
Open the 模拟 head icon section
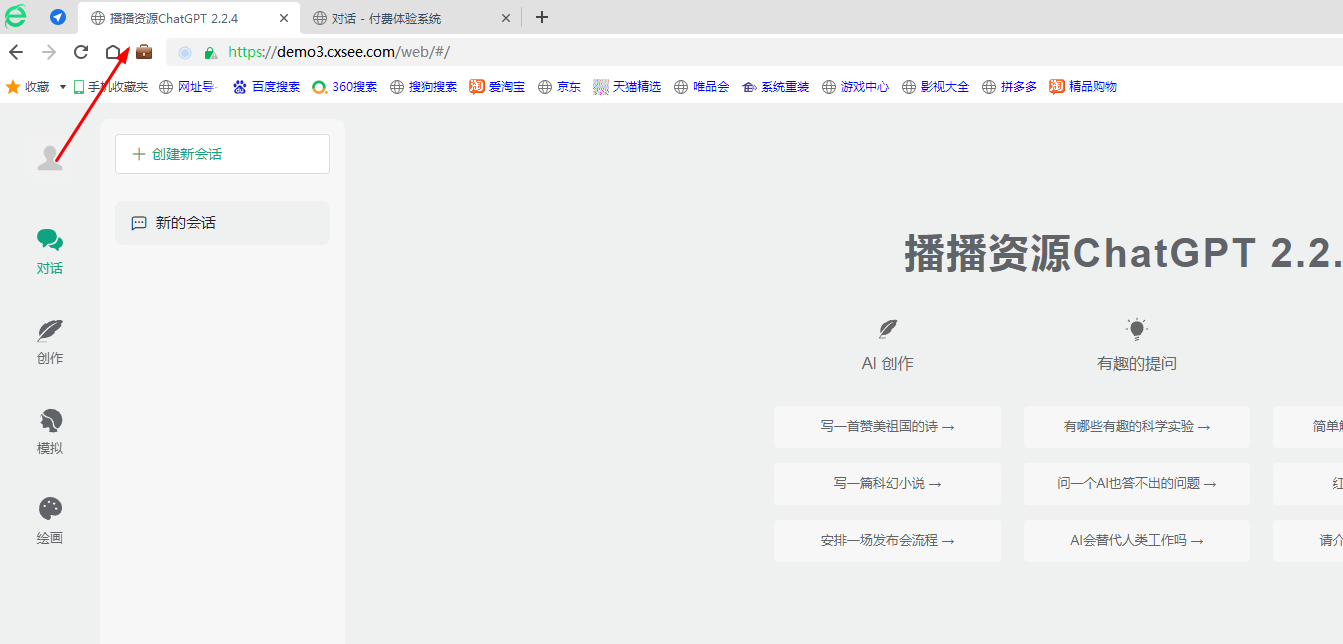[50, 431]
